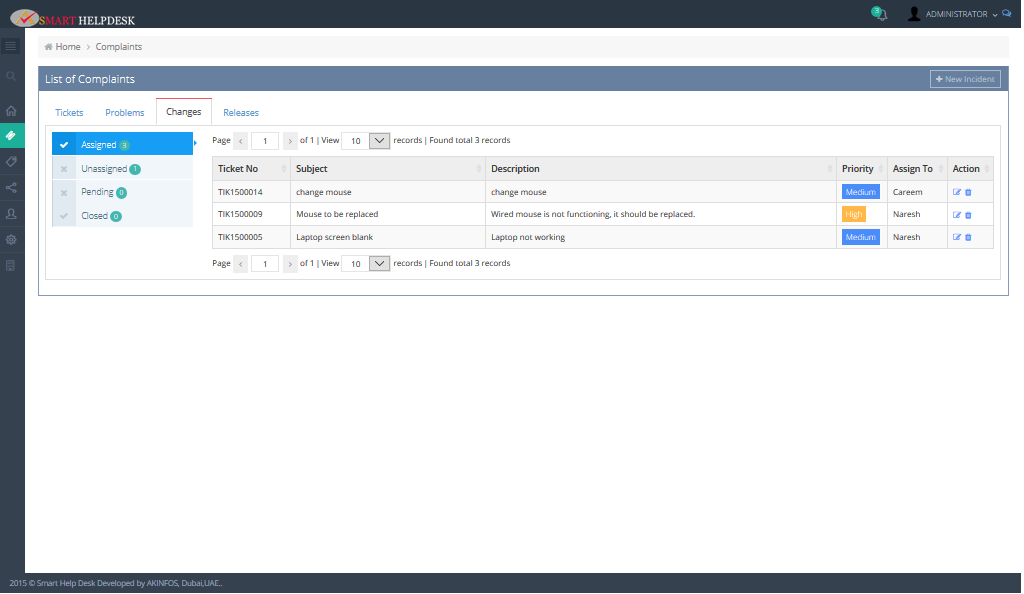The image size is (1024, 594).
Task: Edit ticket TIK1500014 using the pencil icon
Action: click(x=957, y=192)
